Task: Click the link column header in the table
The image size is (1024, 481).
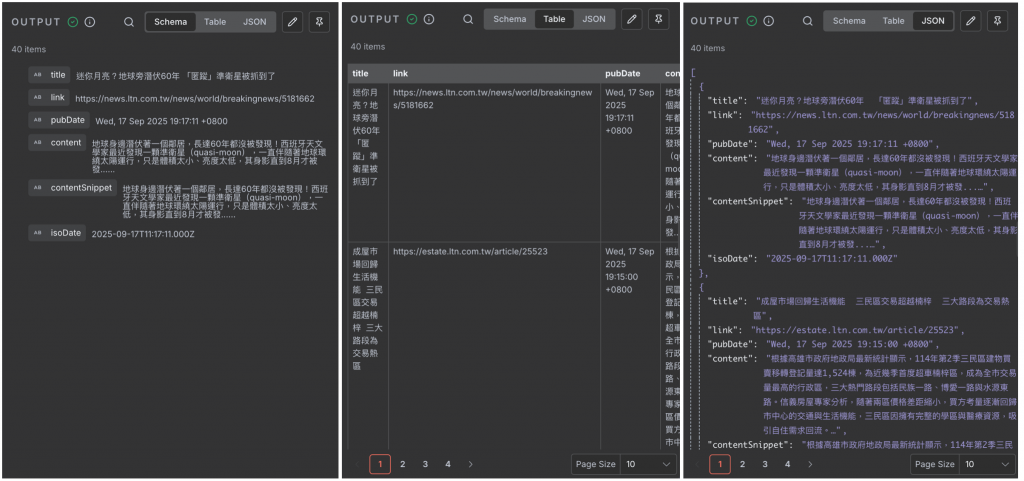Action: pyautogui.click(x=494, y=74)
